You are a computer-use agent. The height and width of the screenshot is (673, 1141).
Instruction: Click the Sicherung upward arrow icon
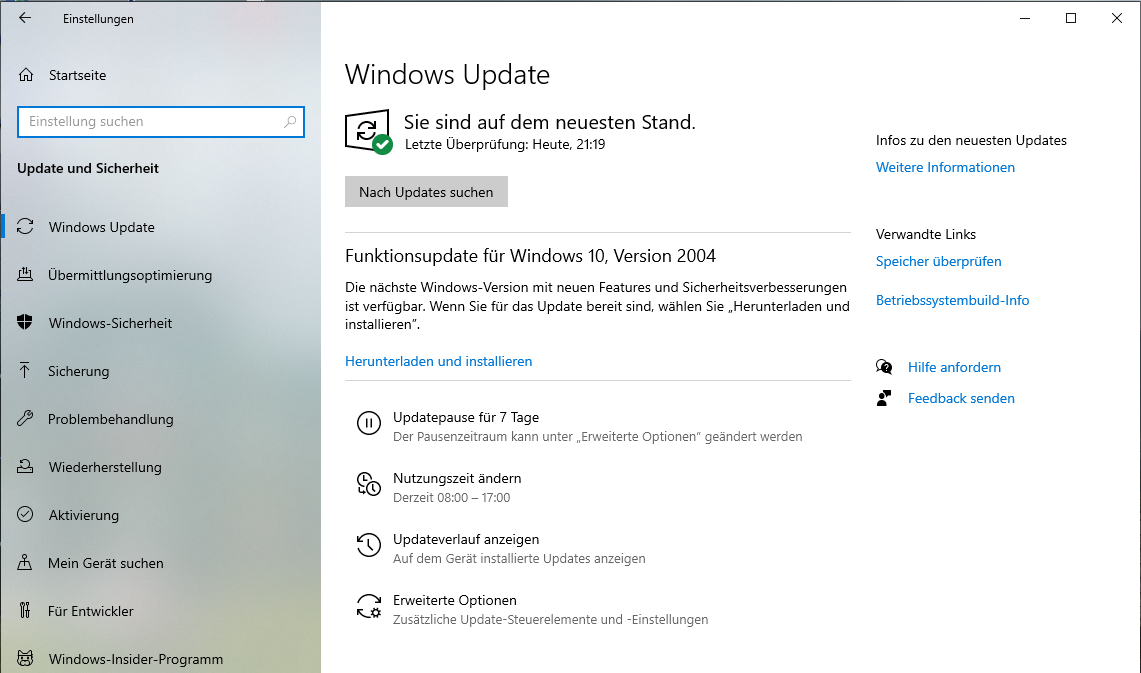coord(25,370)
